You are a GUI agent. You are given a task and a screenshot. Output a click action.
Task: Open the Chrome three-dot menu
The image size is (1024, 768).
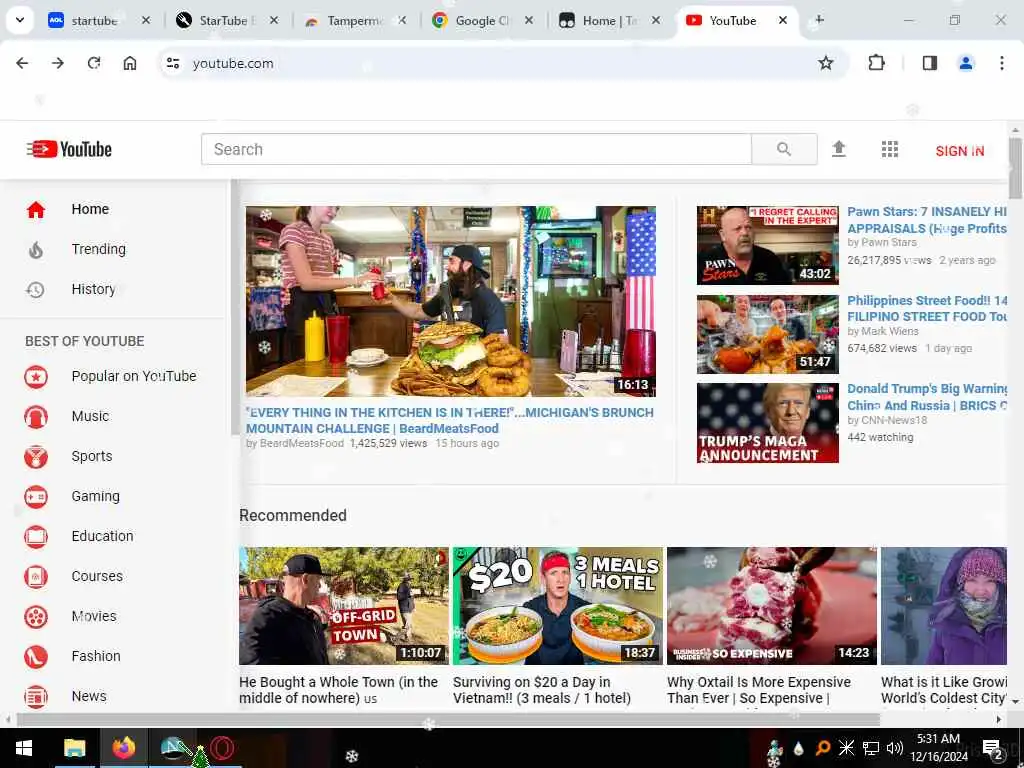click(x=1002, y=63)
